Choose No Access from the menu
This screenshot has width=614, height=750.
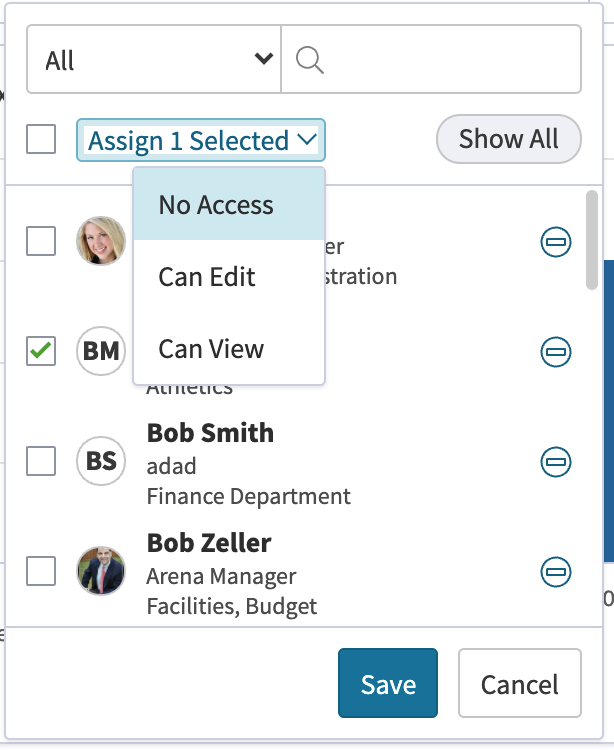pyautogui.click(x=230, y=204)
